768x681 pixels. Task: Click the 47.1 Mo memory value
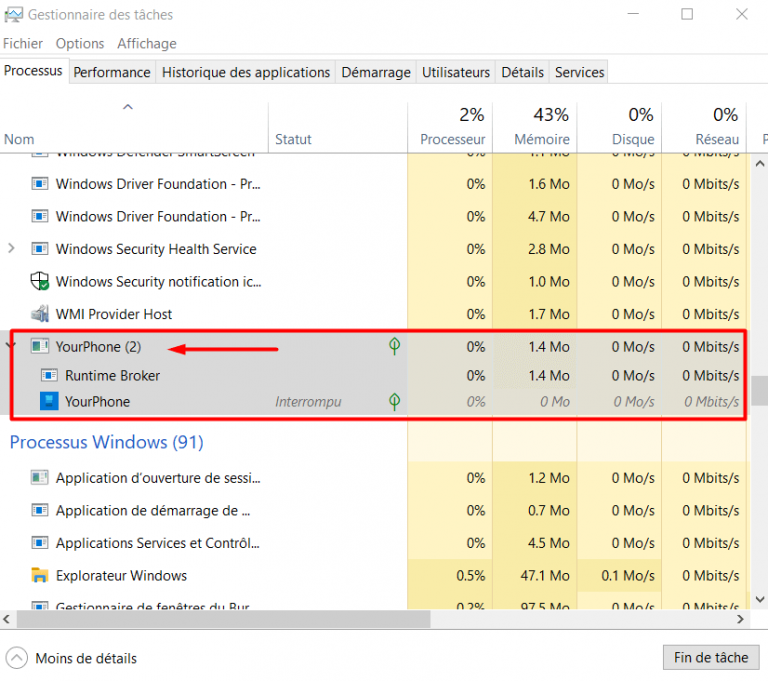(545, 576)
